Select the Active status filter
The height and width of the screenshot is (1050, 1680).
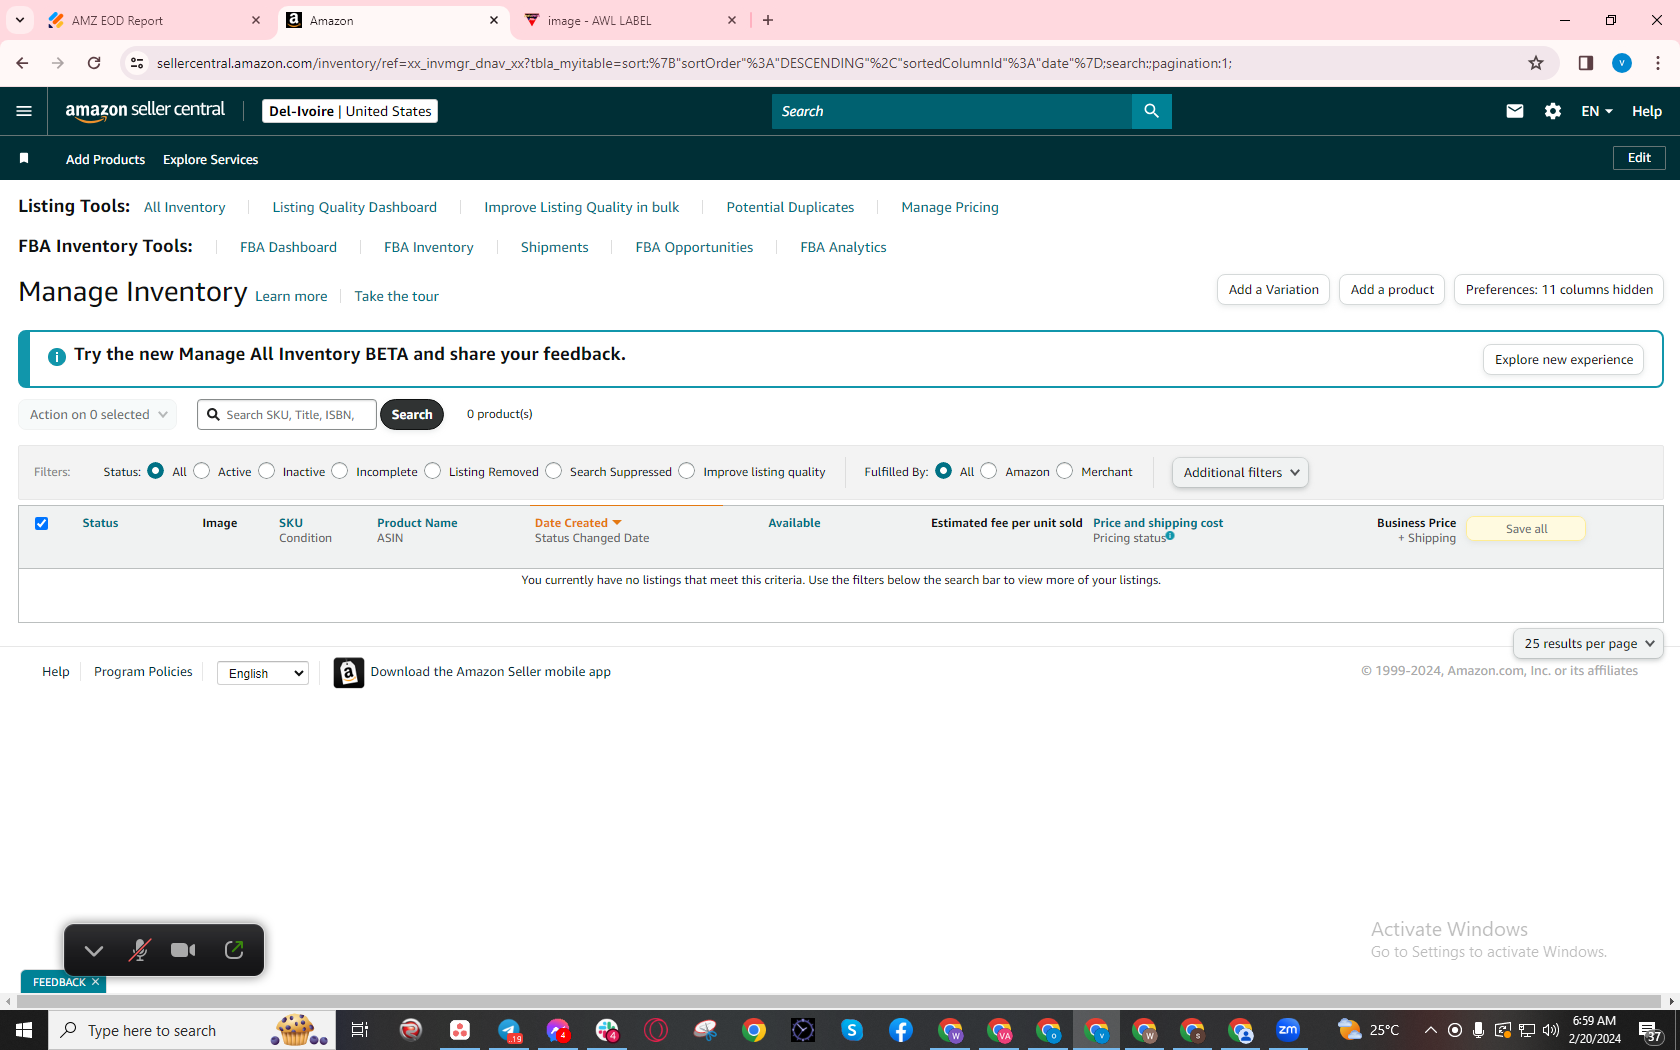(x=202, y=471)
